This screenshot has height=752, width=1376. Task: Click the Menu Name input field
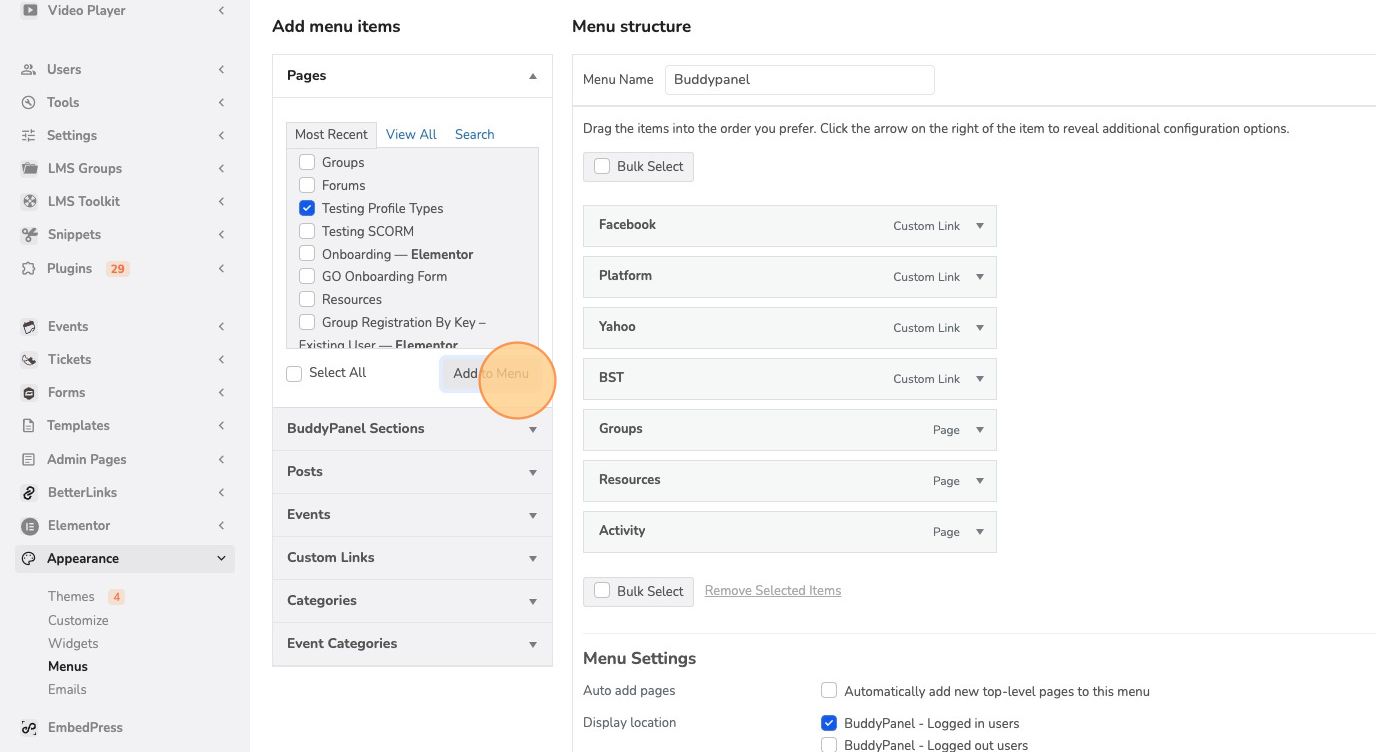point(800,80)
